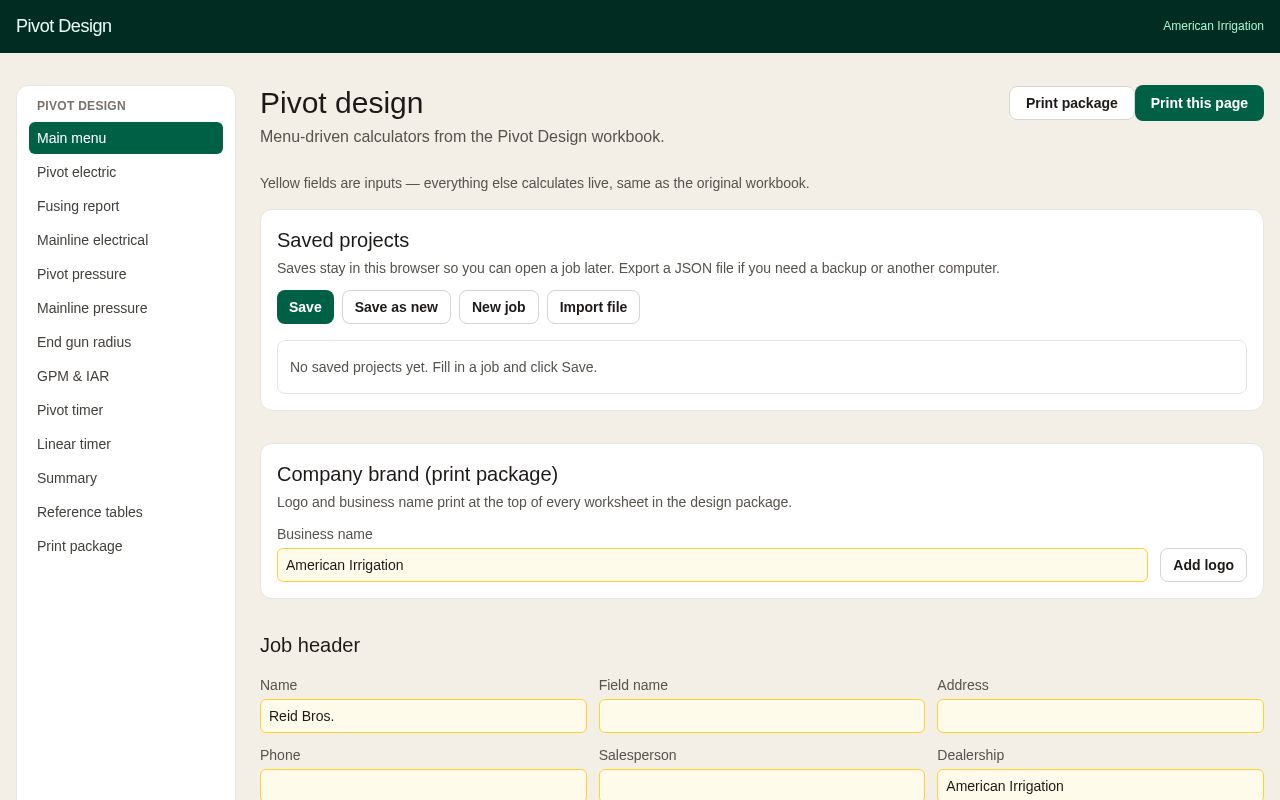
Task: Open Pivot pressure calculator
Action: point(126,274)
